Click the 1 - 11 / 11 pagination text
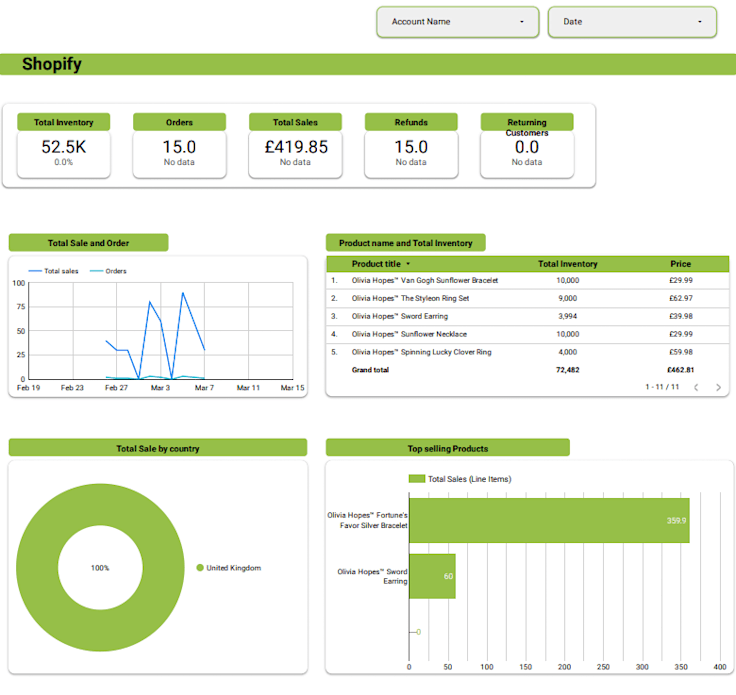Image resolution: width=736 pixels, height=695 pixels. click(x=662, y=387)
